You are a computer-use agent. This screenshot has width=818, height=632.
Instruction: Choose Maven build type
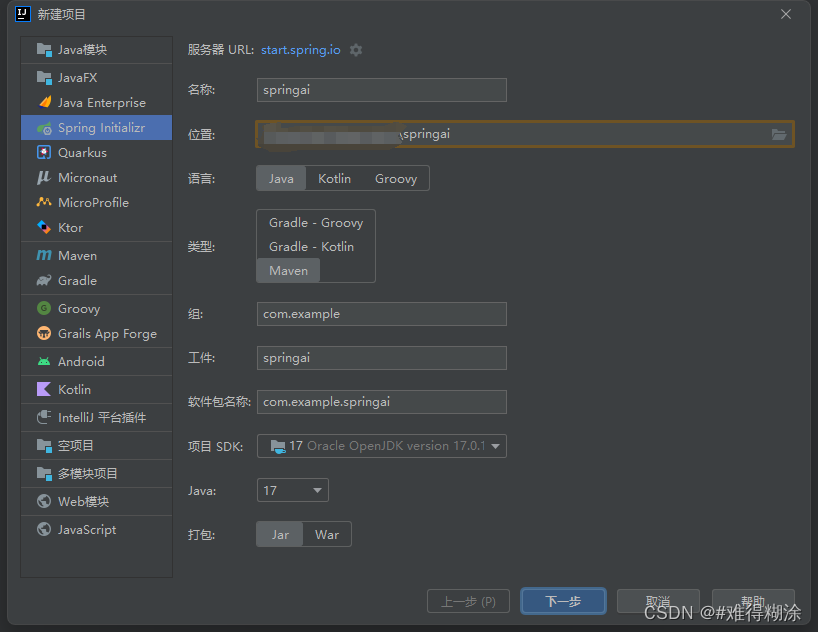(288, 271)
